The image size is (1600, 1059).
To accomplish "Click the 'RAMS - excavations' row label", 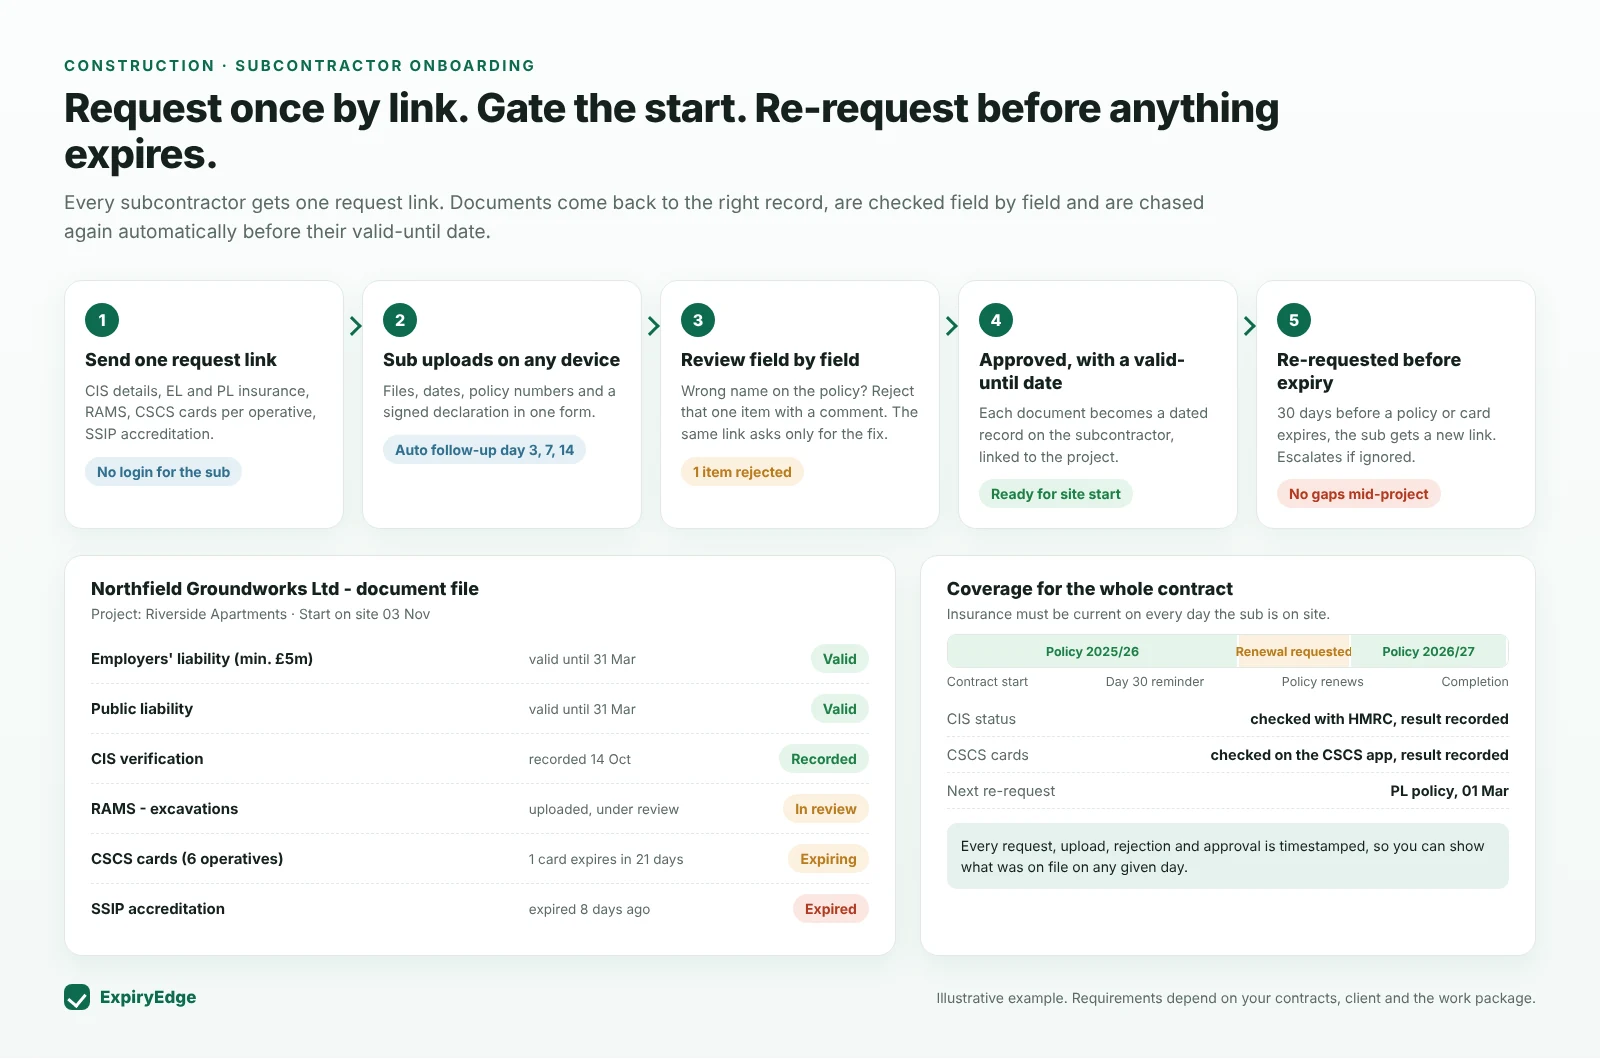I will 164,809.
